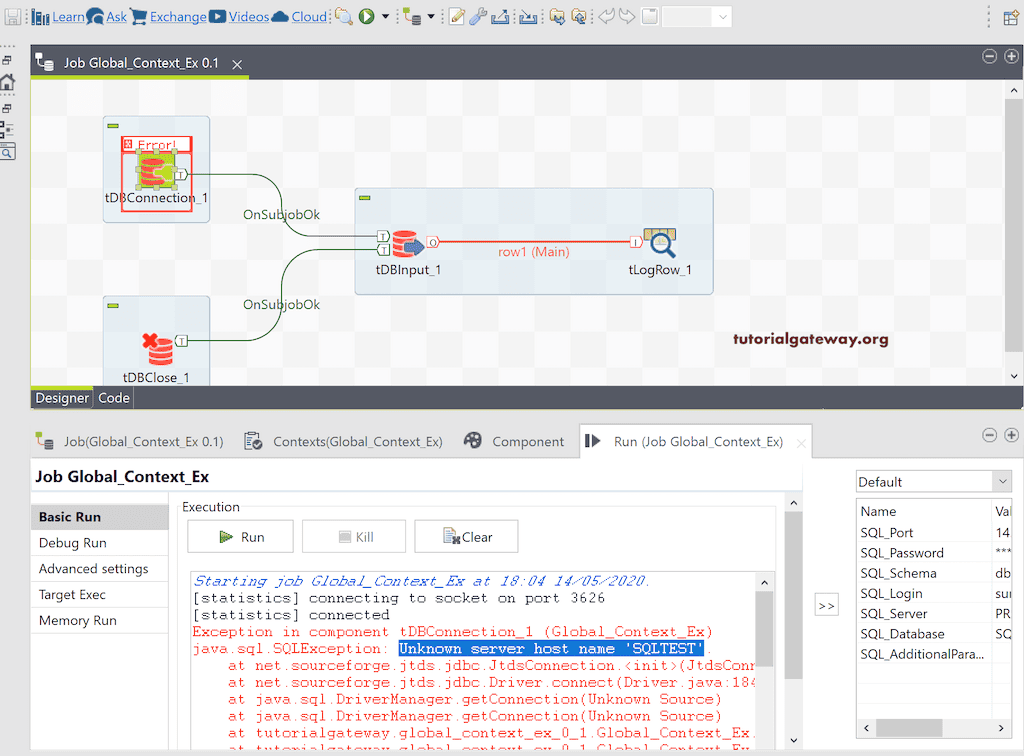Switch to the Code tab
Screen dimensions: 1024x756
[114, 398]
